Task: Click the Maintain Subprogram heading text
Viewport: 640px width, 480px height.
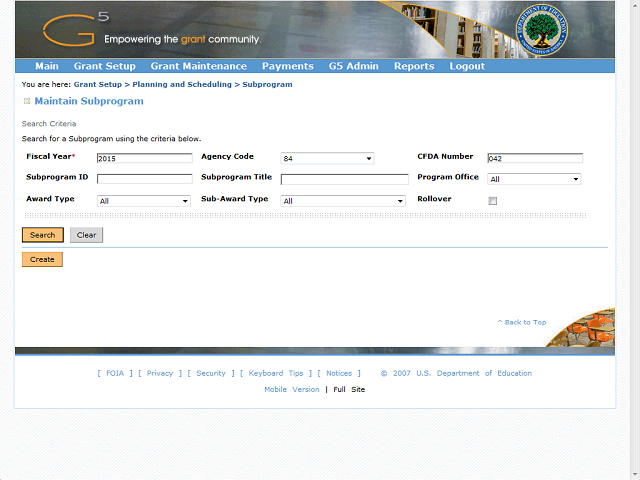Action: pos(89,101)
